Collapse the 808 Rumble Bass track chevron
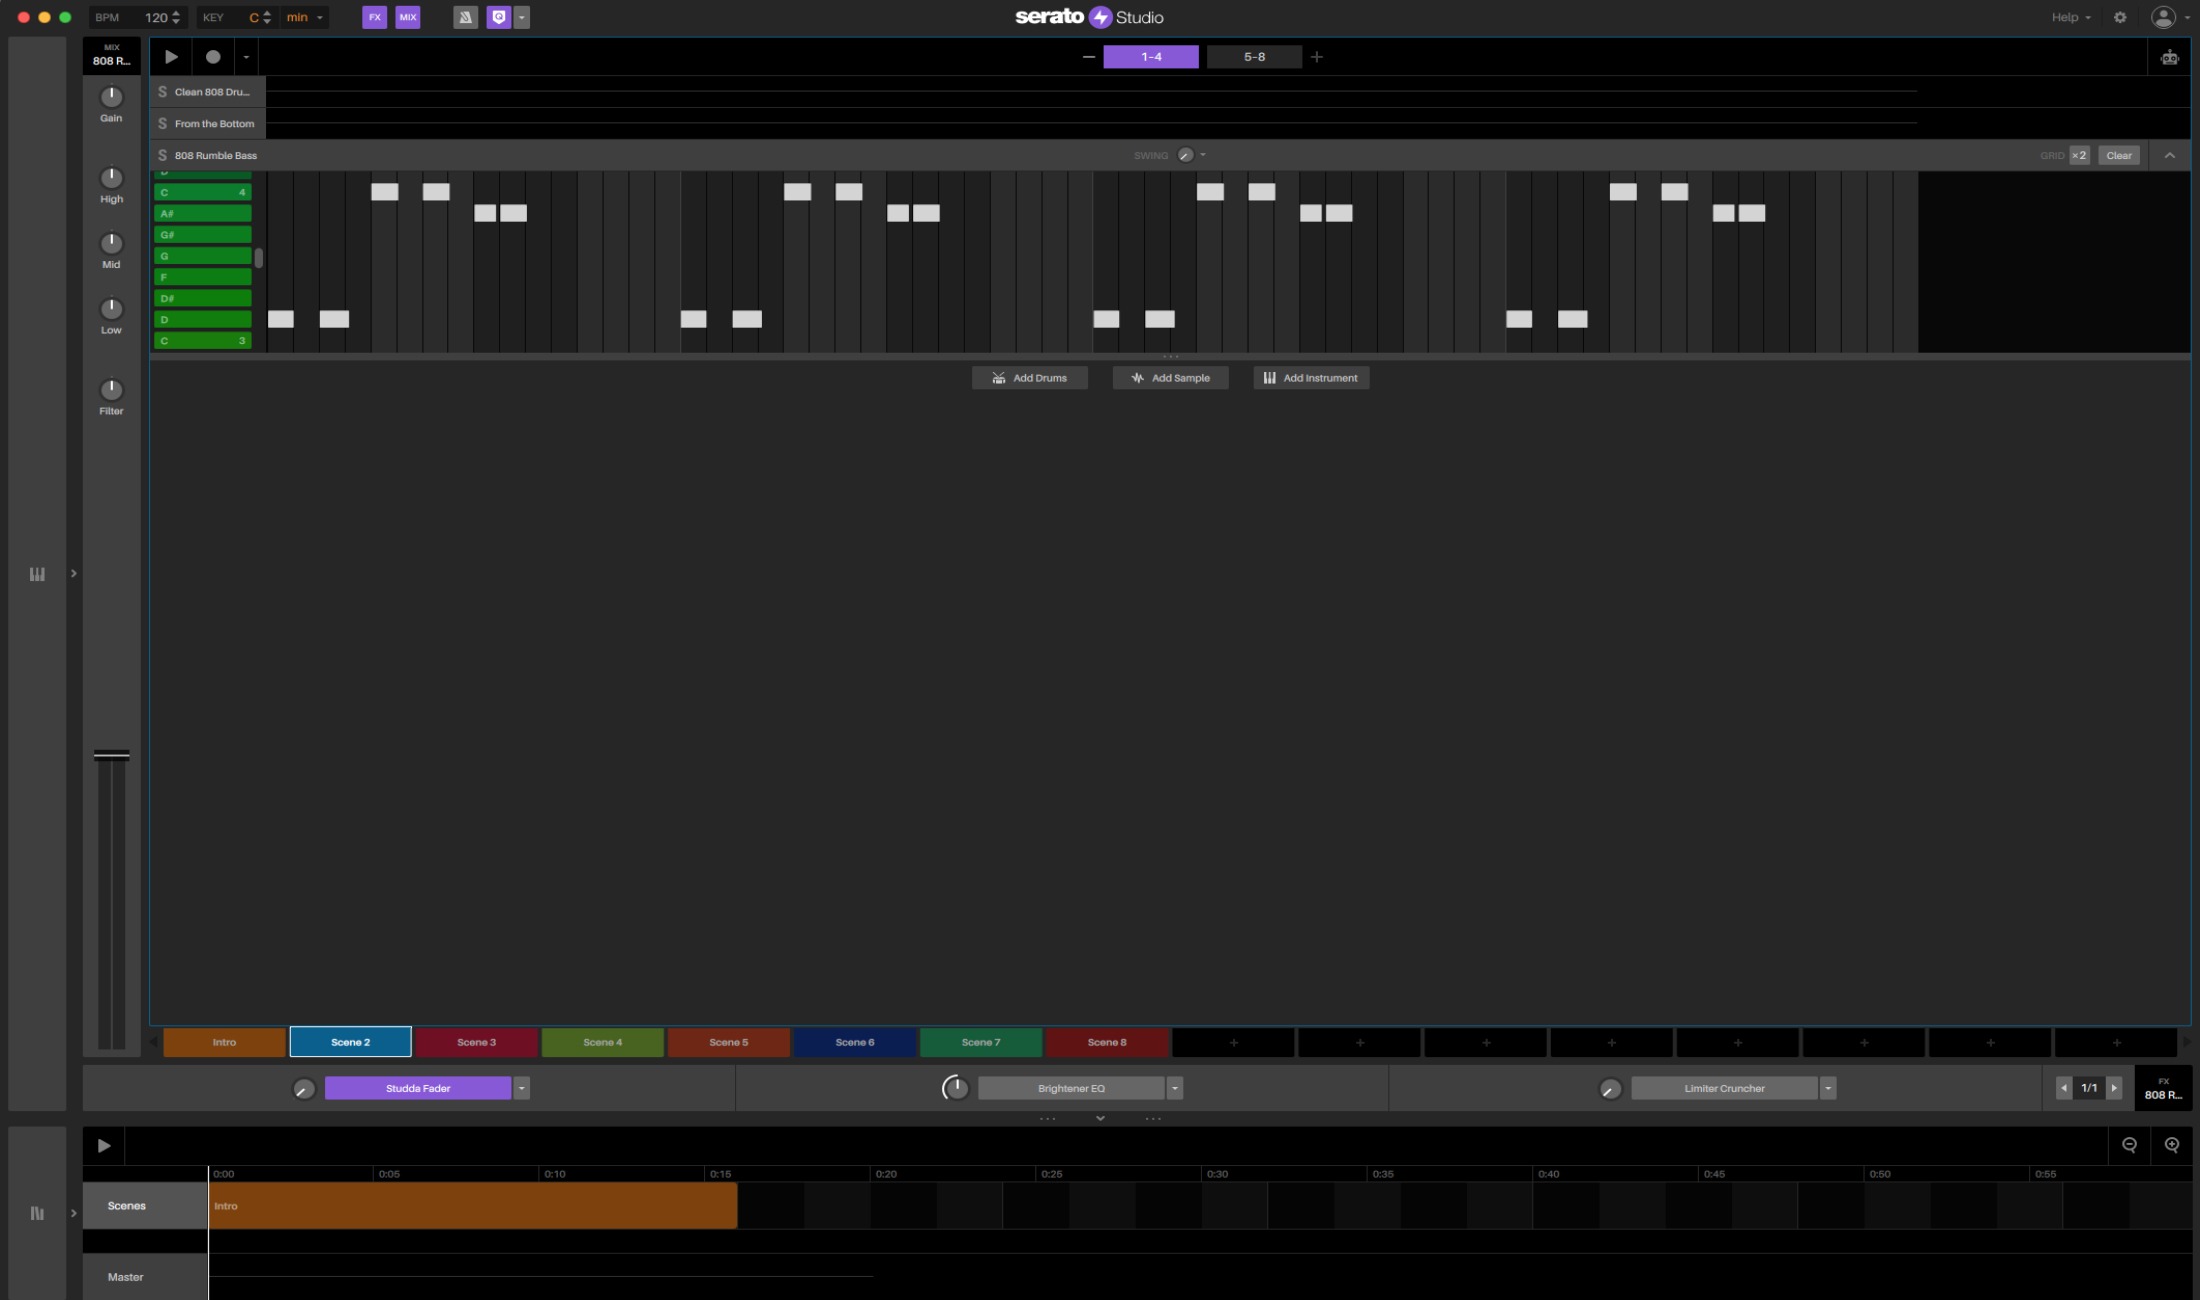This screenshot has width=2200, height=1300. click(2169, 155)
